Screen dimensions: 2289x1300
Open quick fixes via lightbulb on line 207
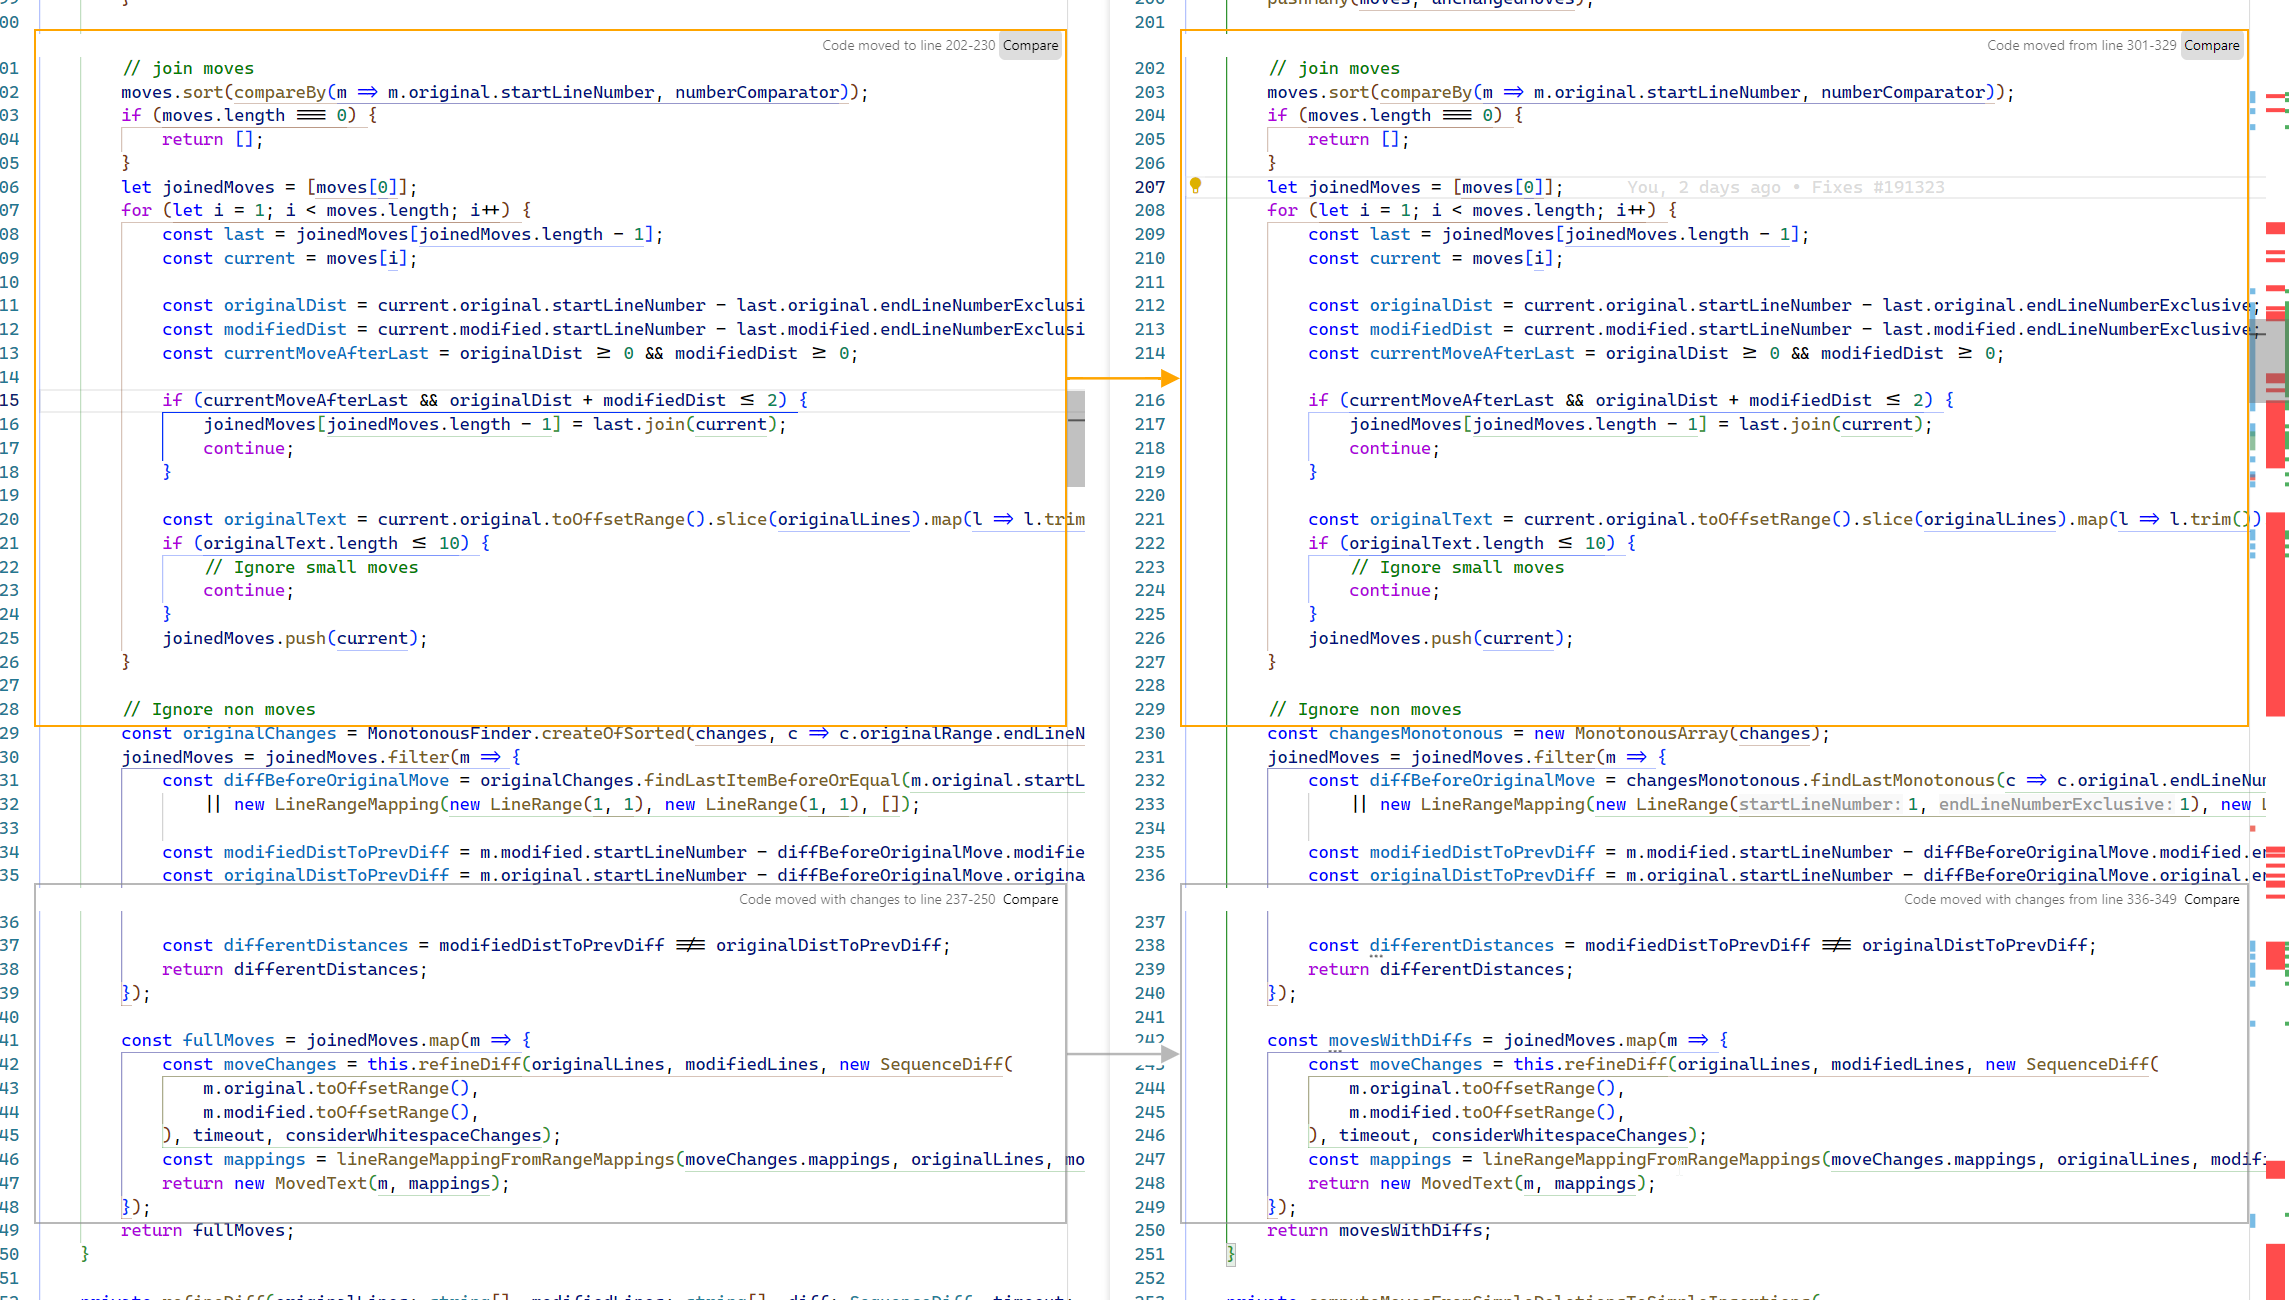1196,187
